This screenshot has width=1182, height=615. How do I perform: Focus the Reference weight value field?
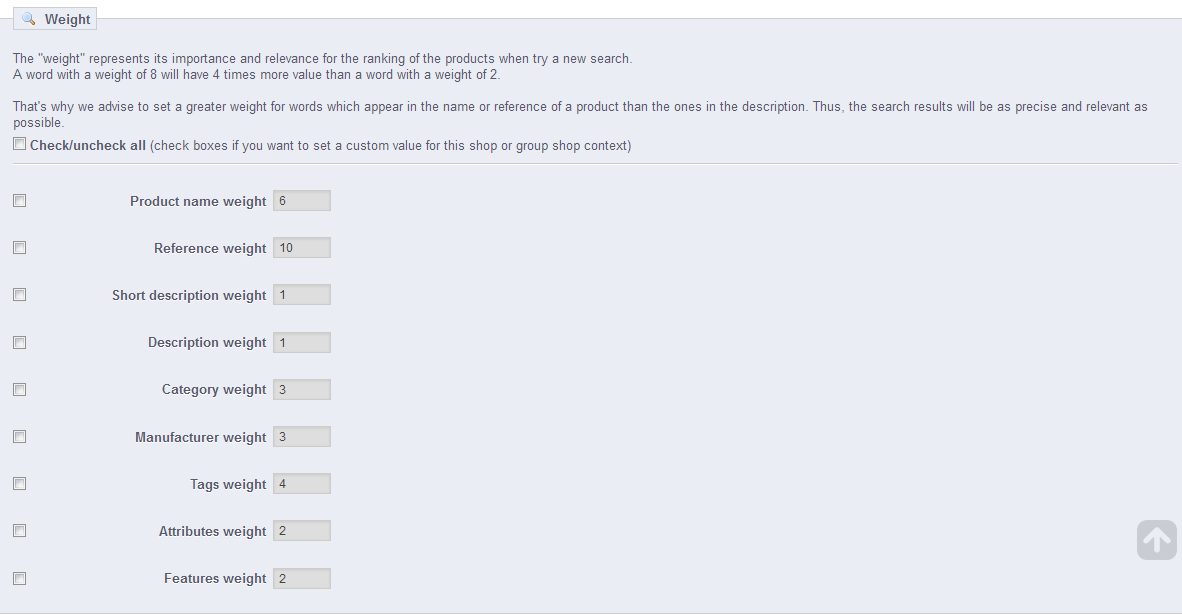301,248
